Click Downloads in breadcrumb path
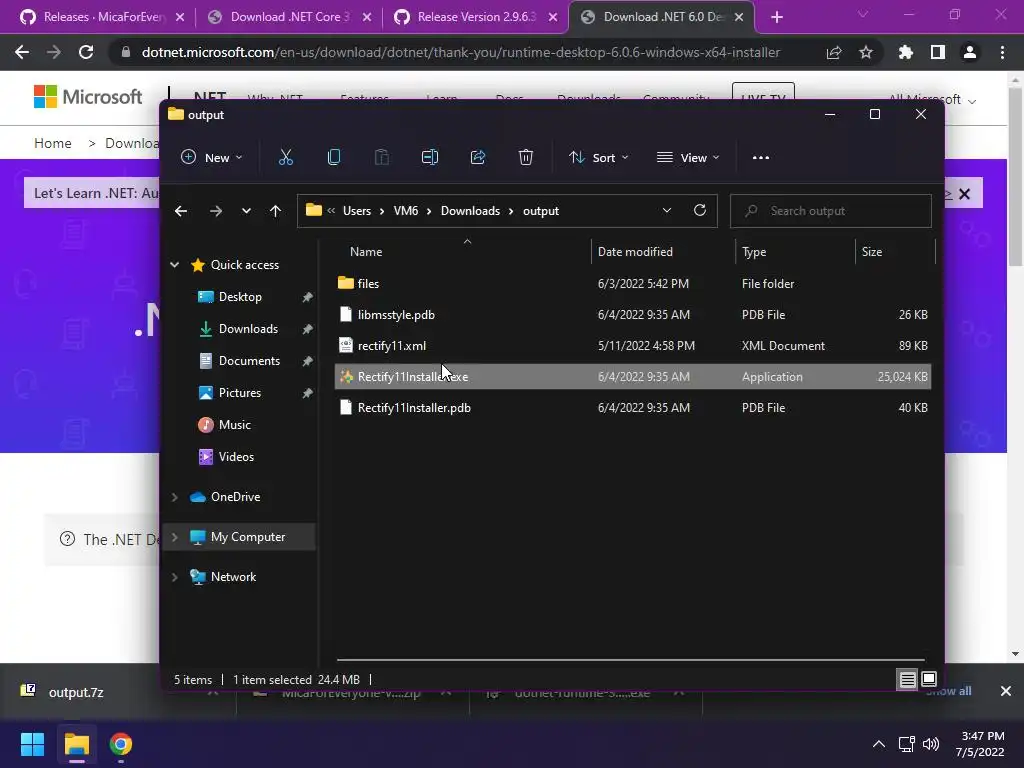Image resolution: width=1024 pixels, height=768 pixels. (x=470, y=211)
